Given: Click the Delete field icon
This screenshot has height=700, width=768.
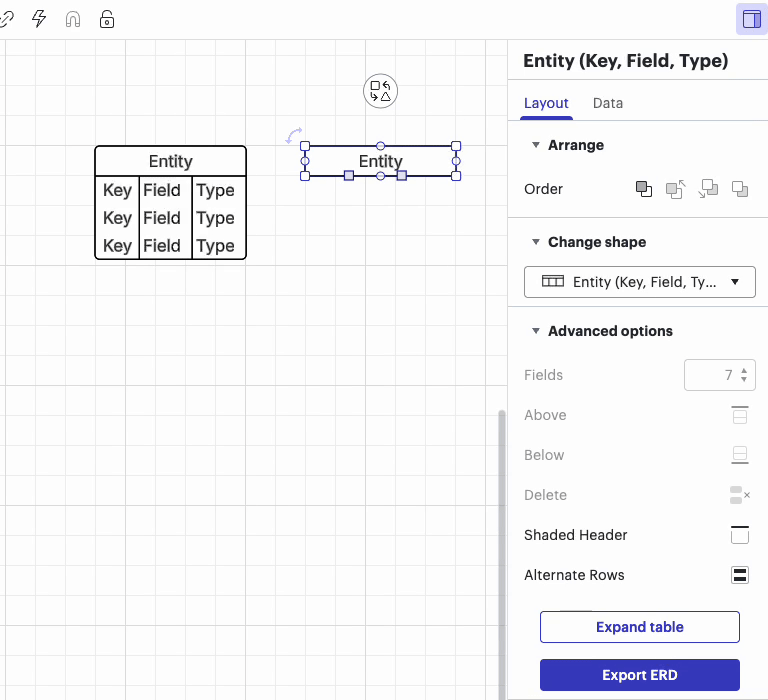Looking at the screenshot, I should [x=740, y=495].
